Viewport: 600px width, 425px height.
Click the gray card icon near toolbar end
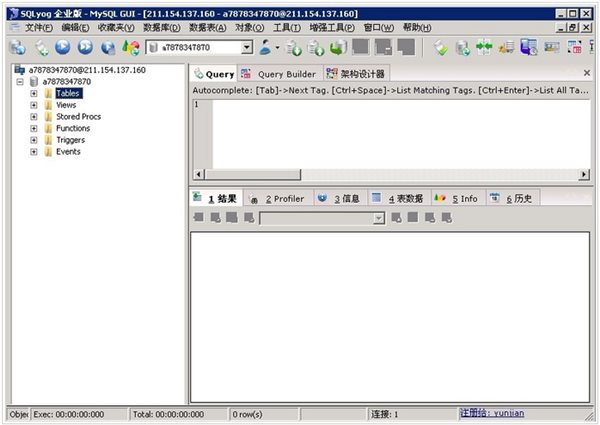pos(552,47)
